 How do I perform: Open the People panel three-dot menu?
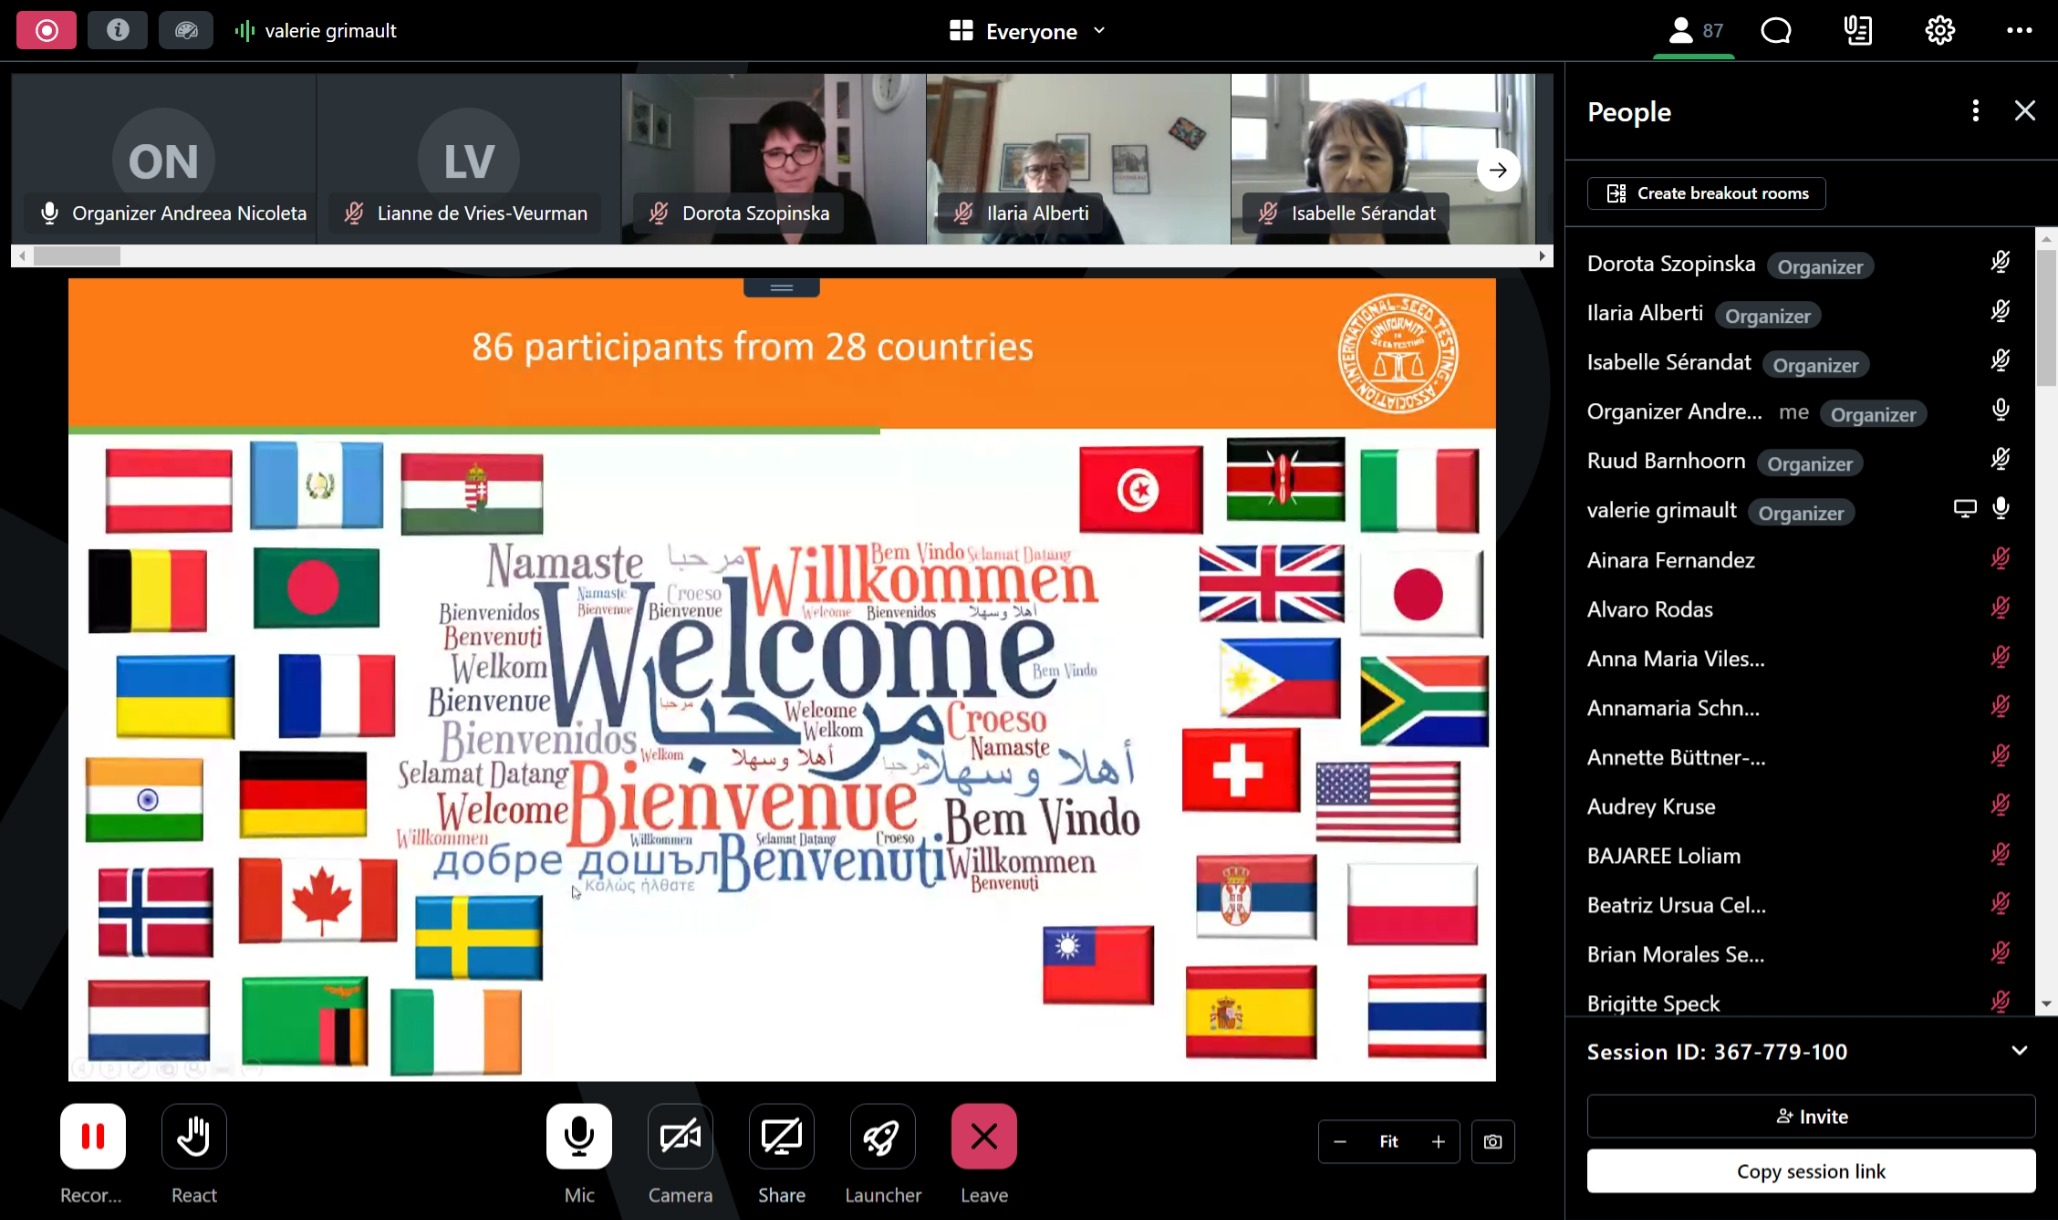click(x=1975, y=111)
